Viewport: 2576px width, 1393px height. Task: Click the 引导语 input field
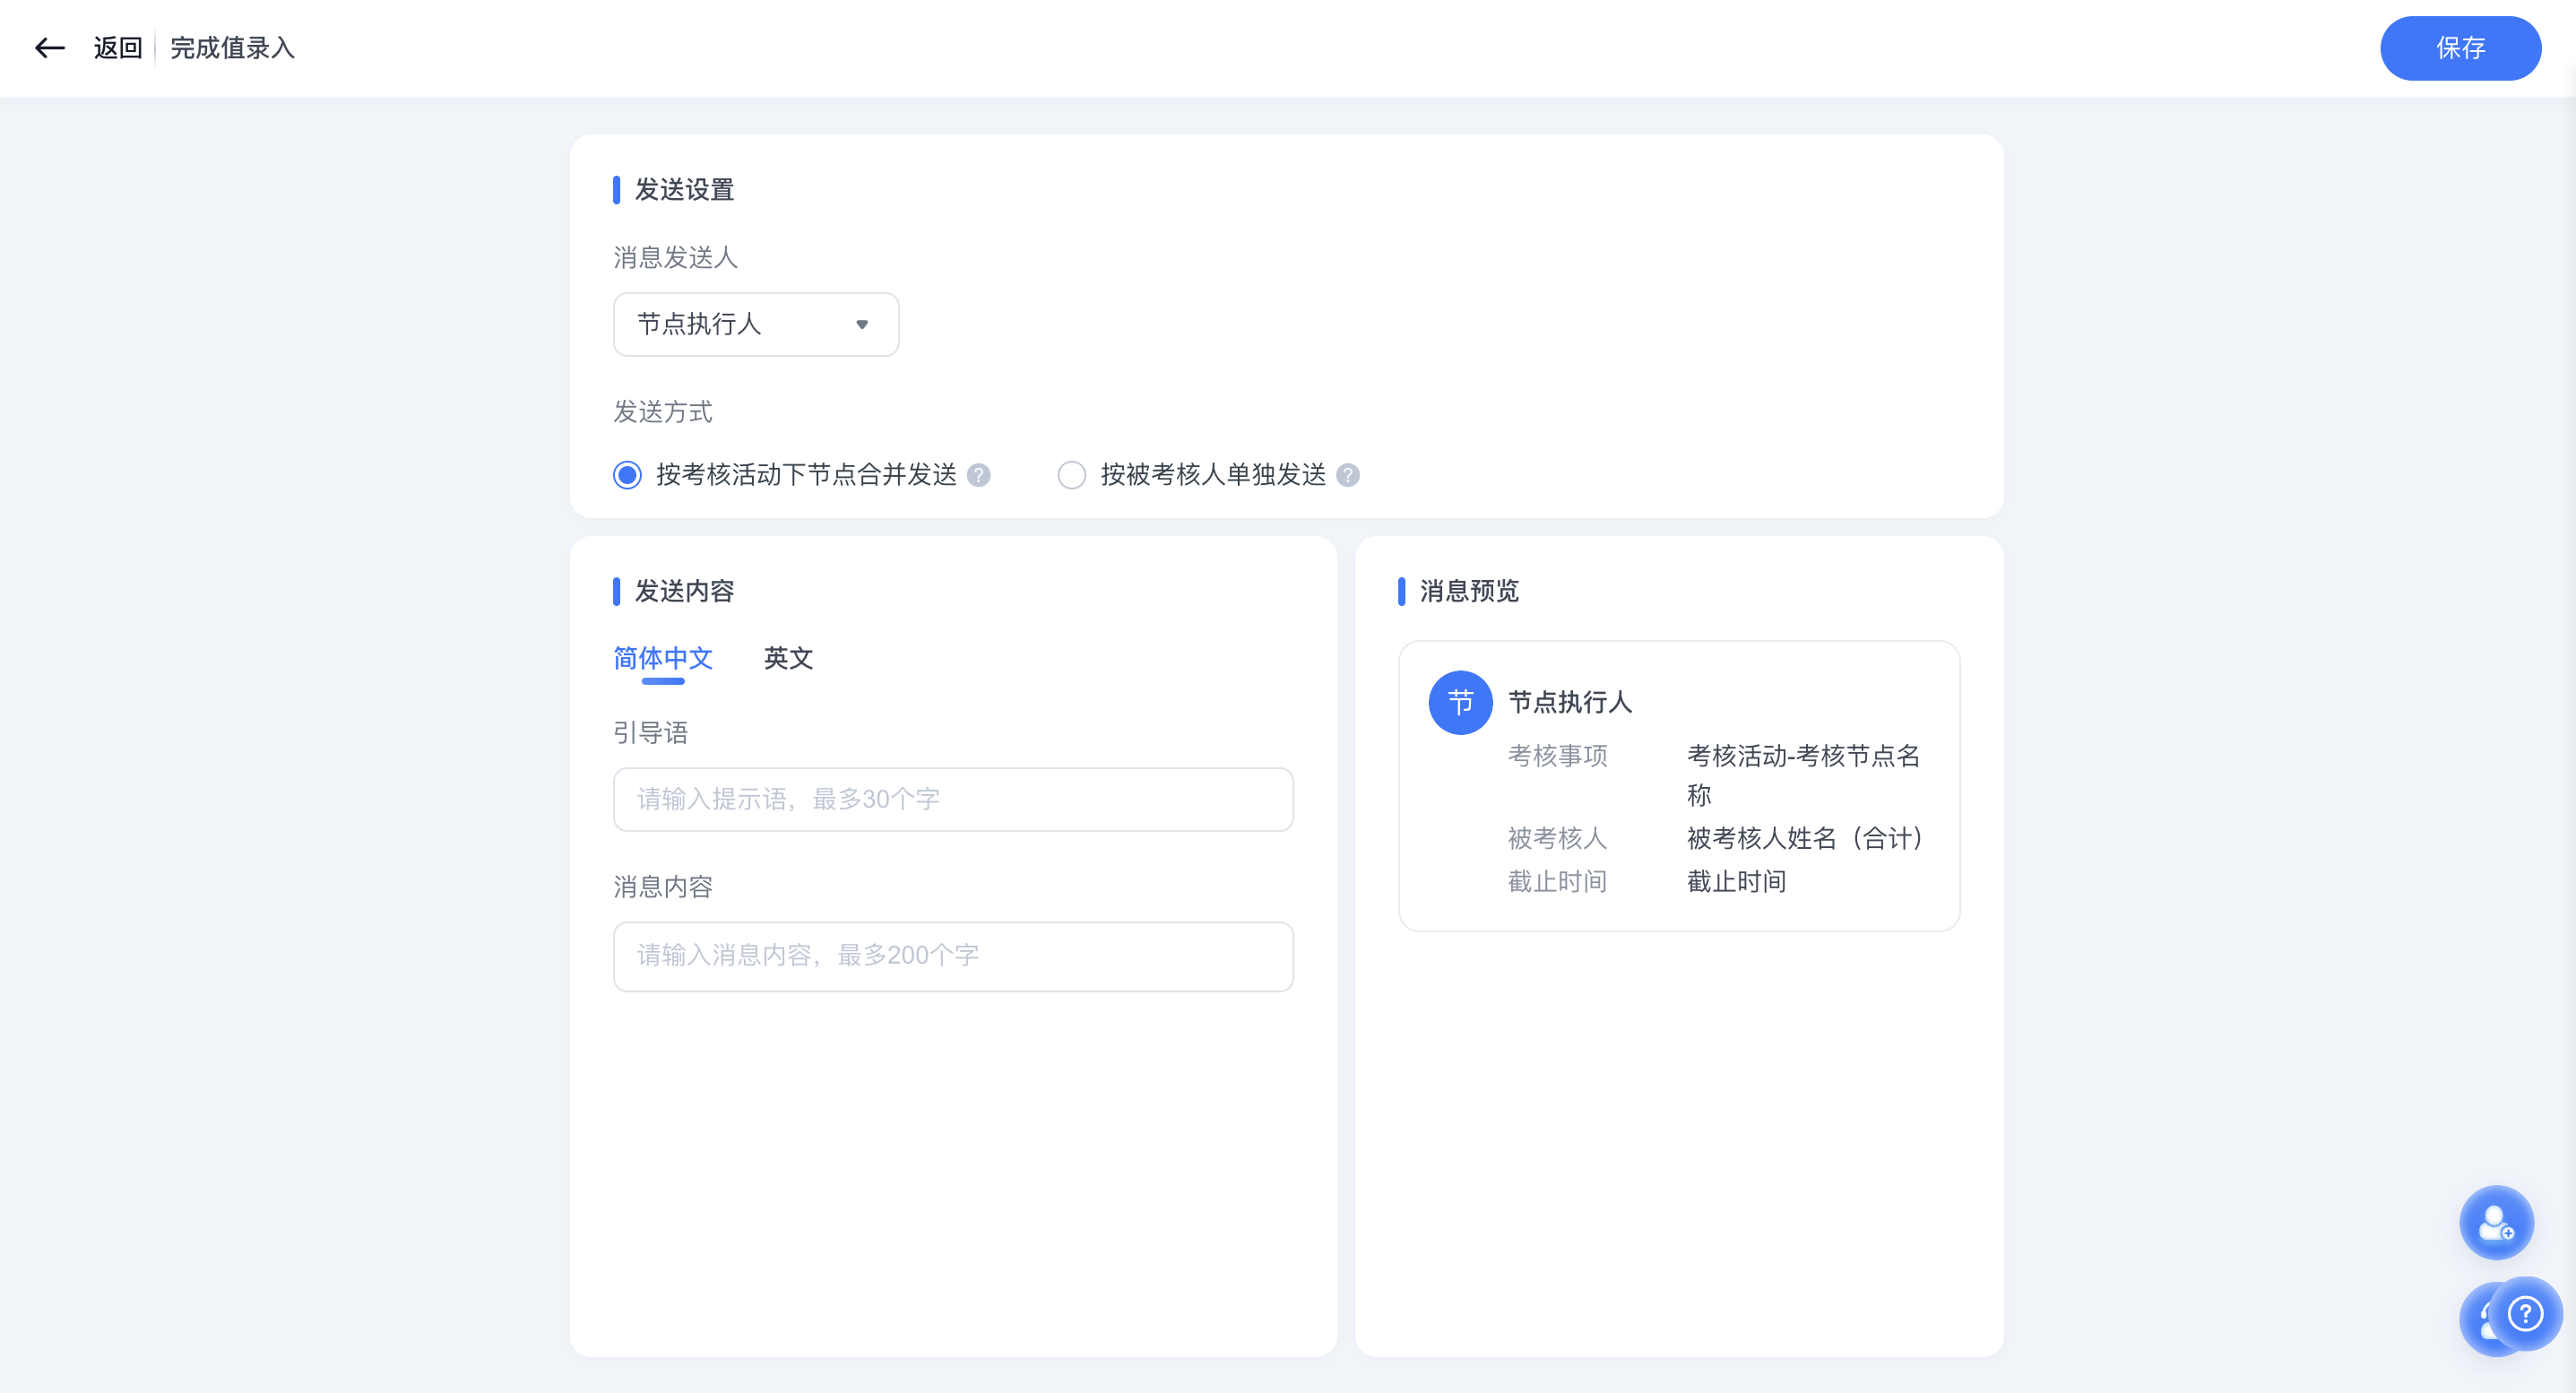coord(952,799)
